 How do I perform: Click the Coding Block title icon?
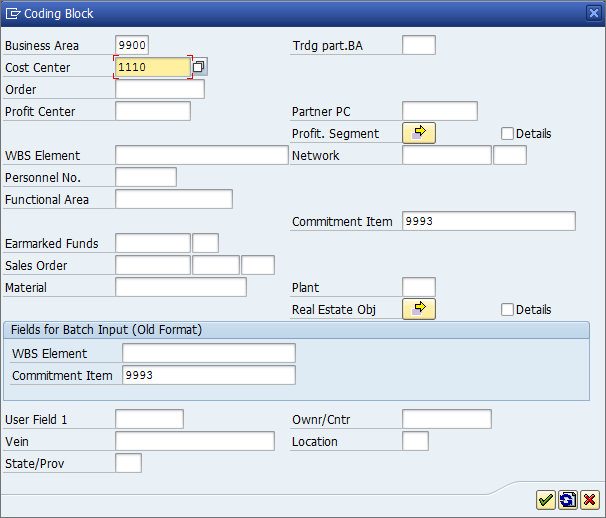click(x=13, y=14)
